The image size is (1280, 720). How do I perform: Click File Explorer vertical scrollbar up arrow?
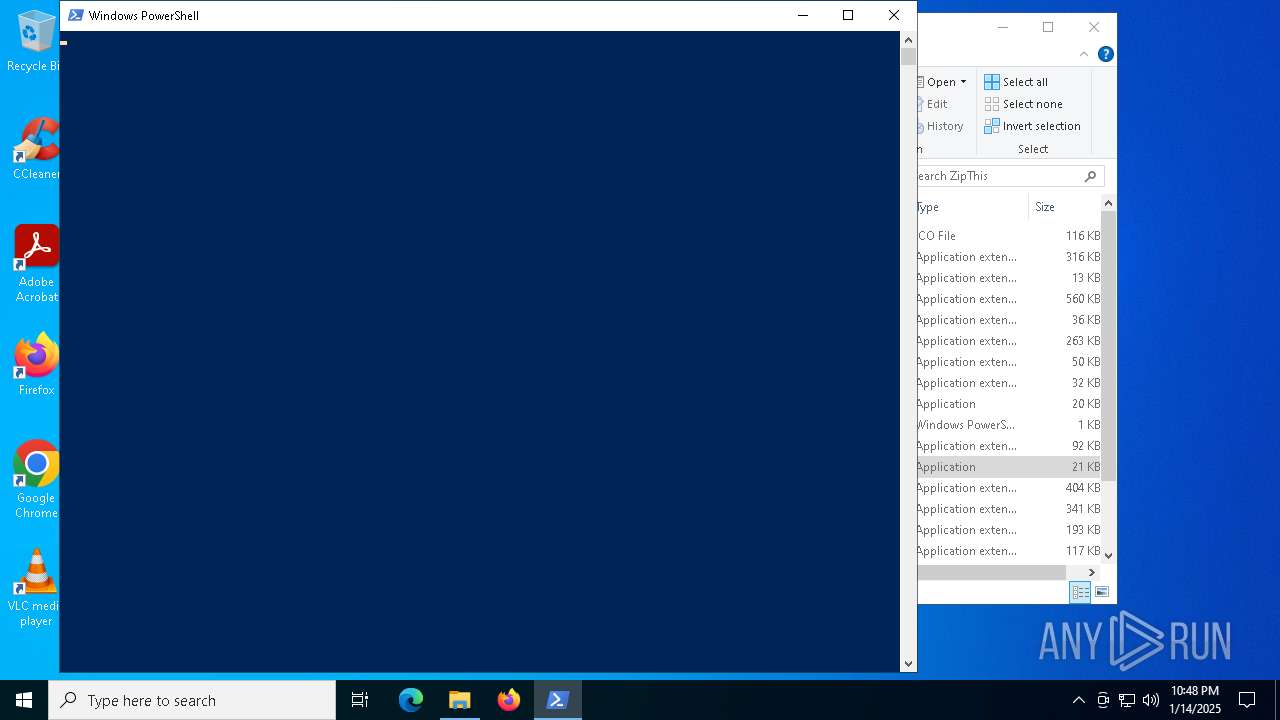(x=1108, y=204)
